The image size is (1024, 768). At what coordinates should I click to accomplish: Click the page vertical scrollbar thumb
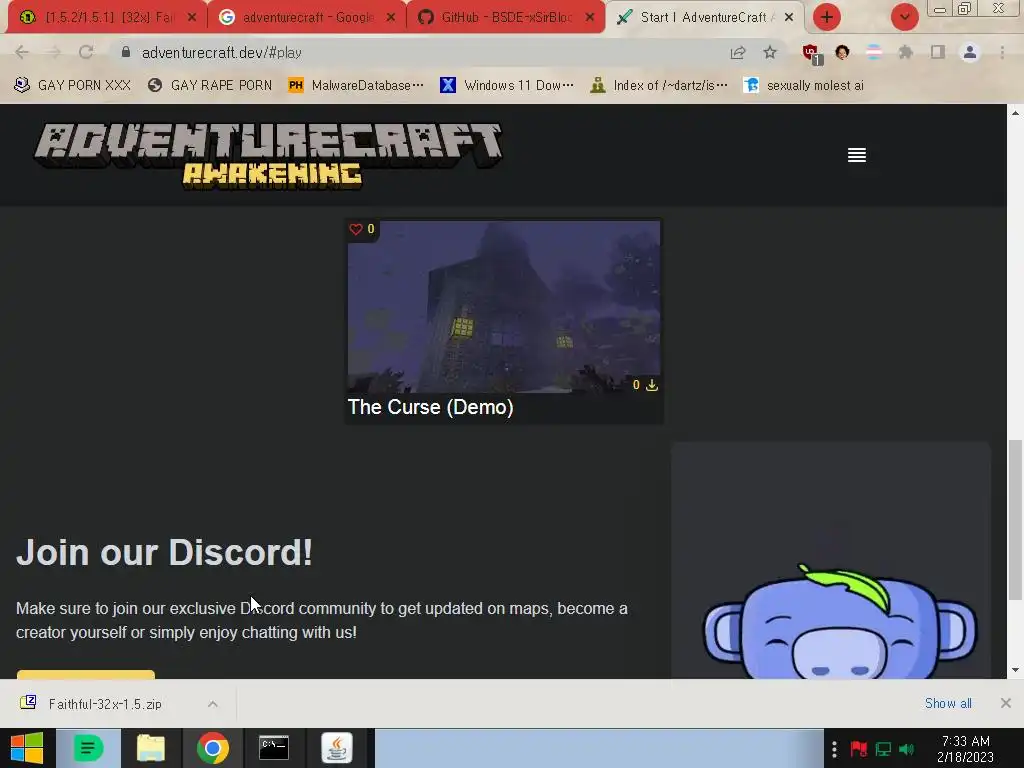click(x=1015, y=520)
